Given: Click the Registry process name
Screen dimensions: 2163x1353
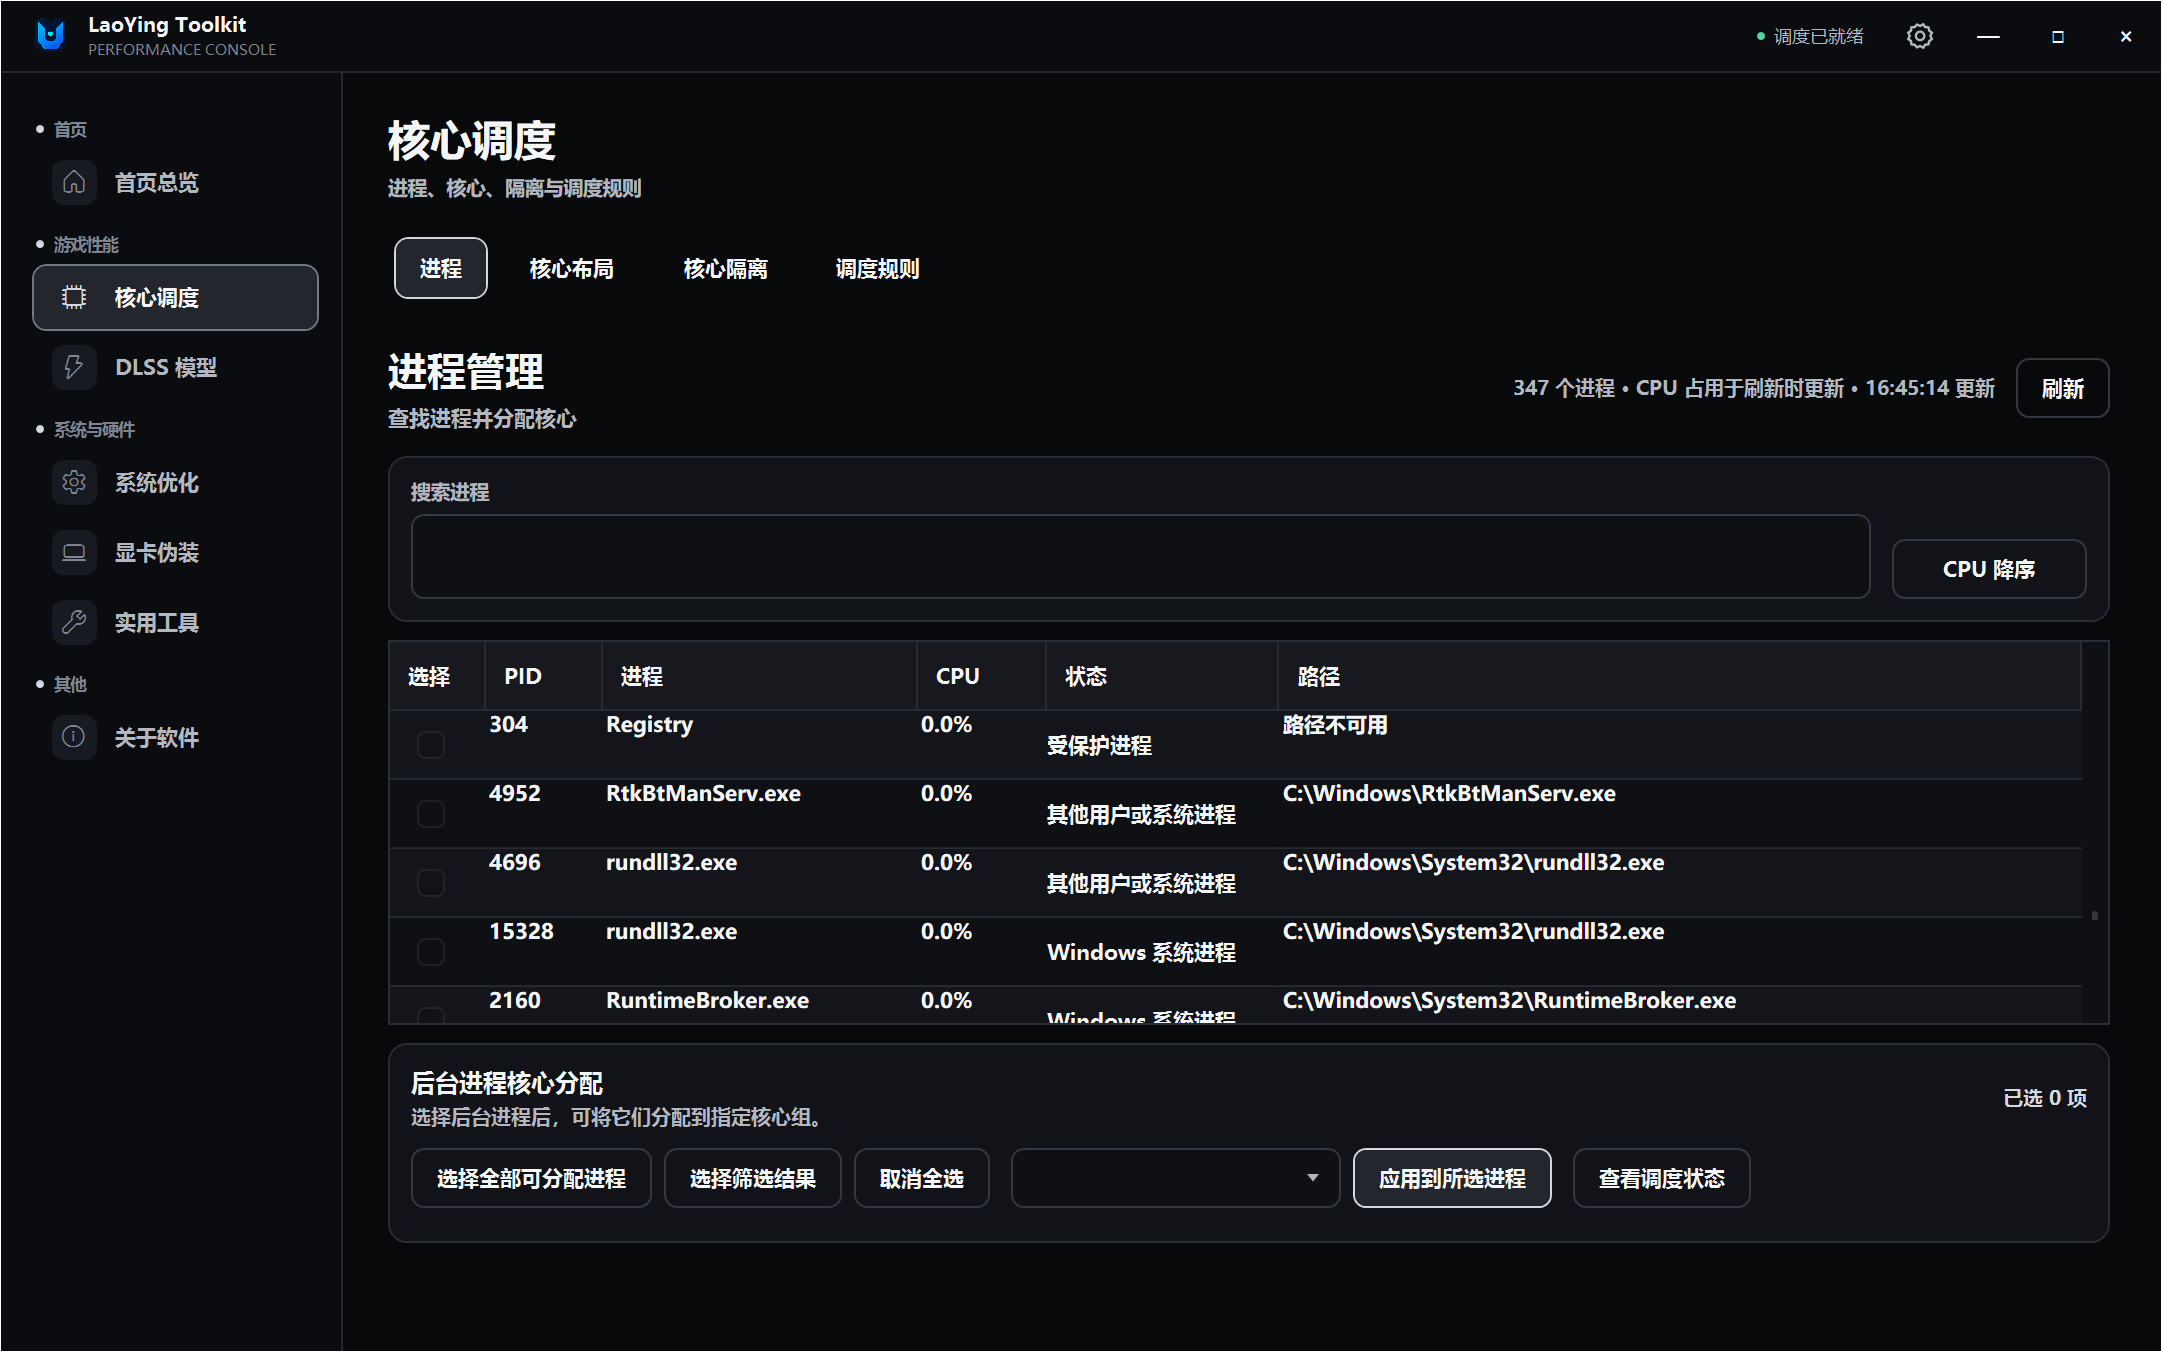Looking at the screenshot, I should (x=649, y=724).
